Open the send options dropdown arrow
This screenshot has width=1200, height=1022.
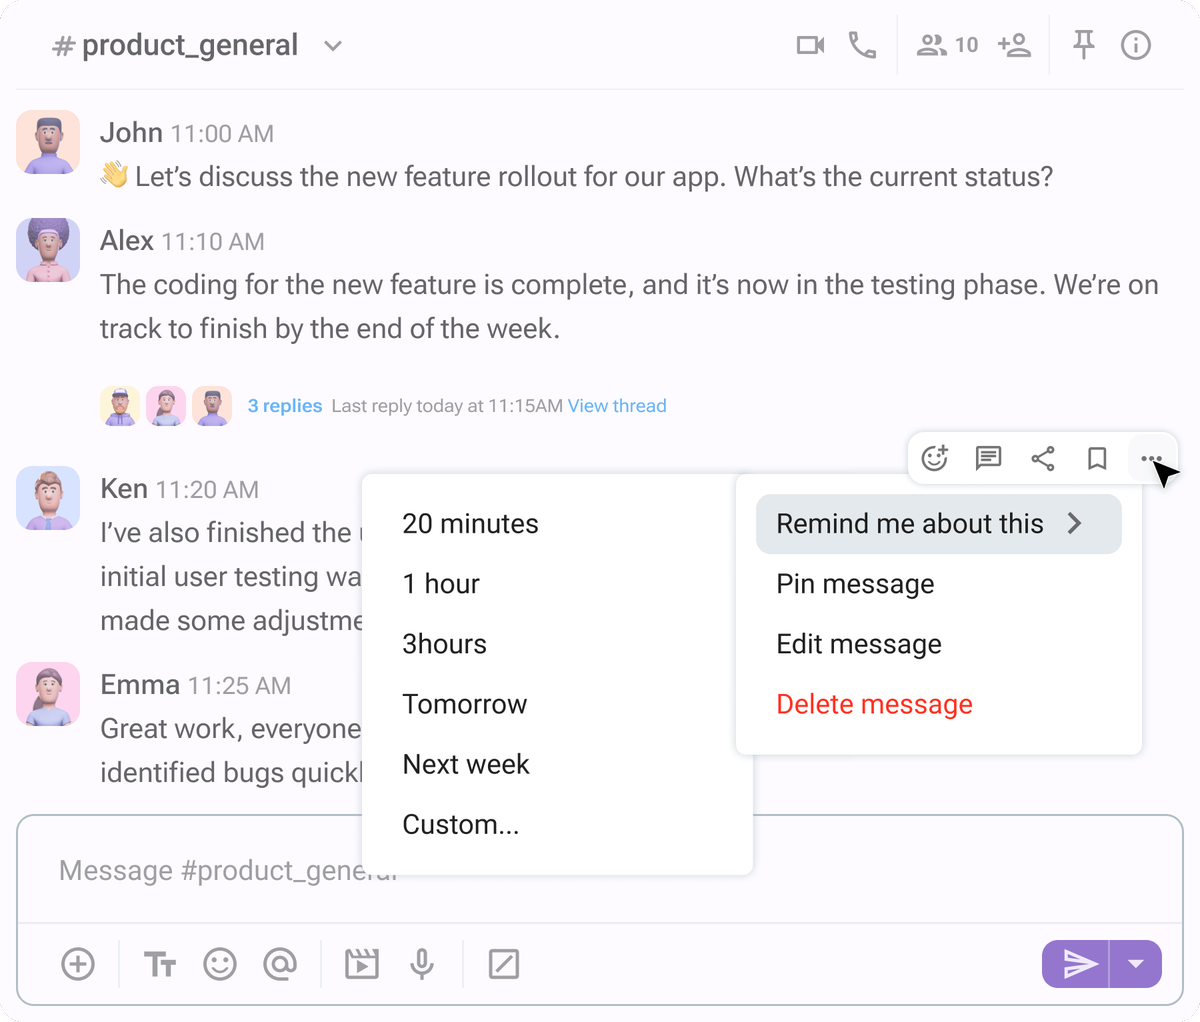[x=1136, y=964]
